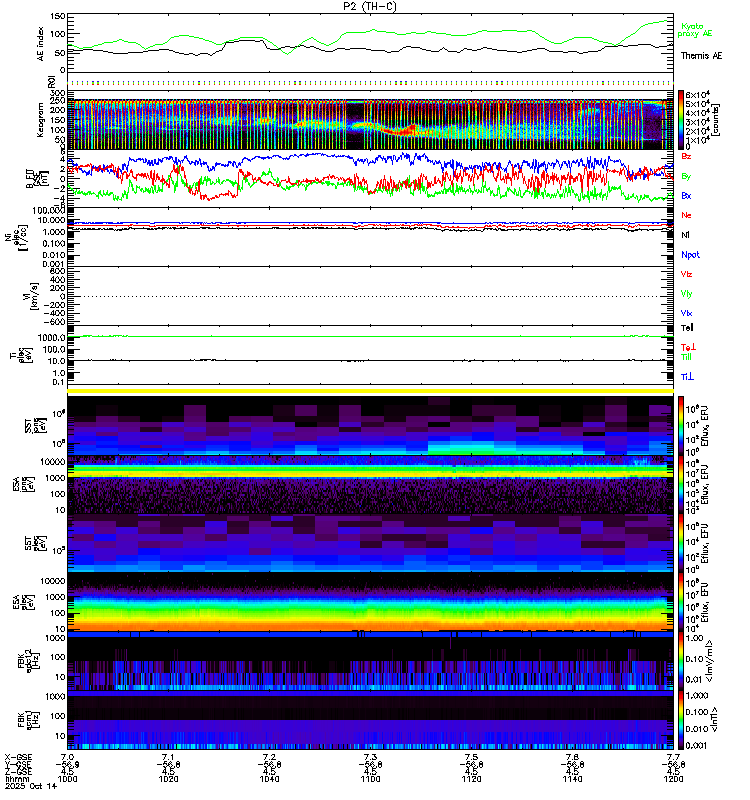Click the 6x10^4 keogram color bar value
Viewport: 750px width, 800px height.
pos(697,95)
